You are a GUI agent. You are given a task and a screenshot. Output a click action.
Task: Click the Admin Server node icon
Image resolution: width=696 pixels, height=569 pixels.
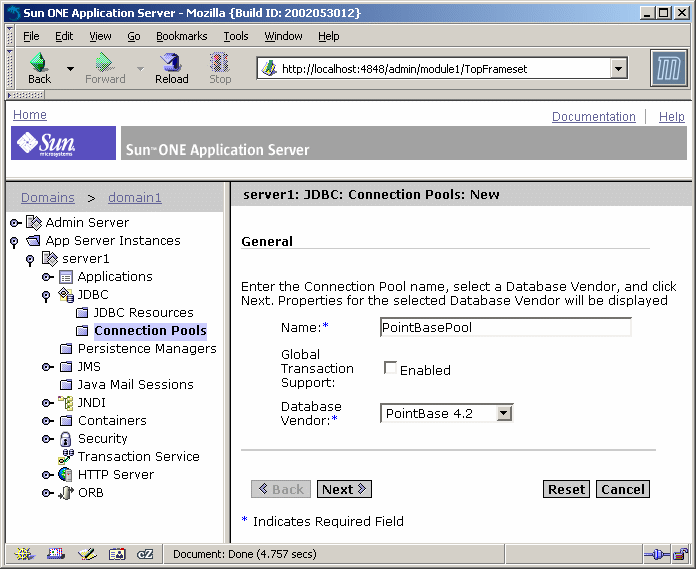[34, 222]
